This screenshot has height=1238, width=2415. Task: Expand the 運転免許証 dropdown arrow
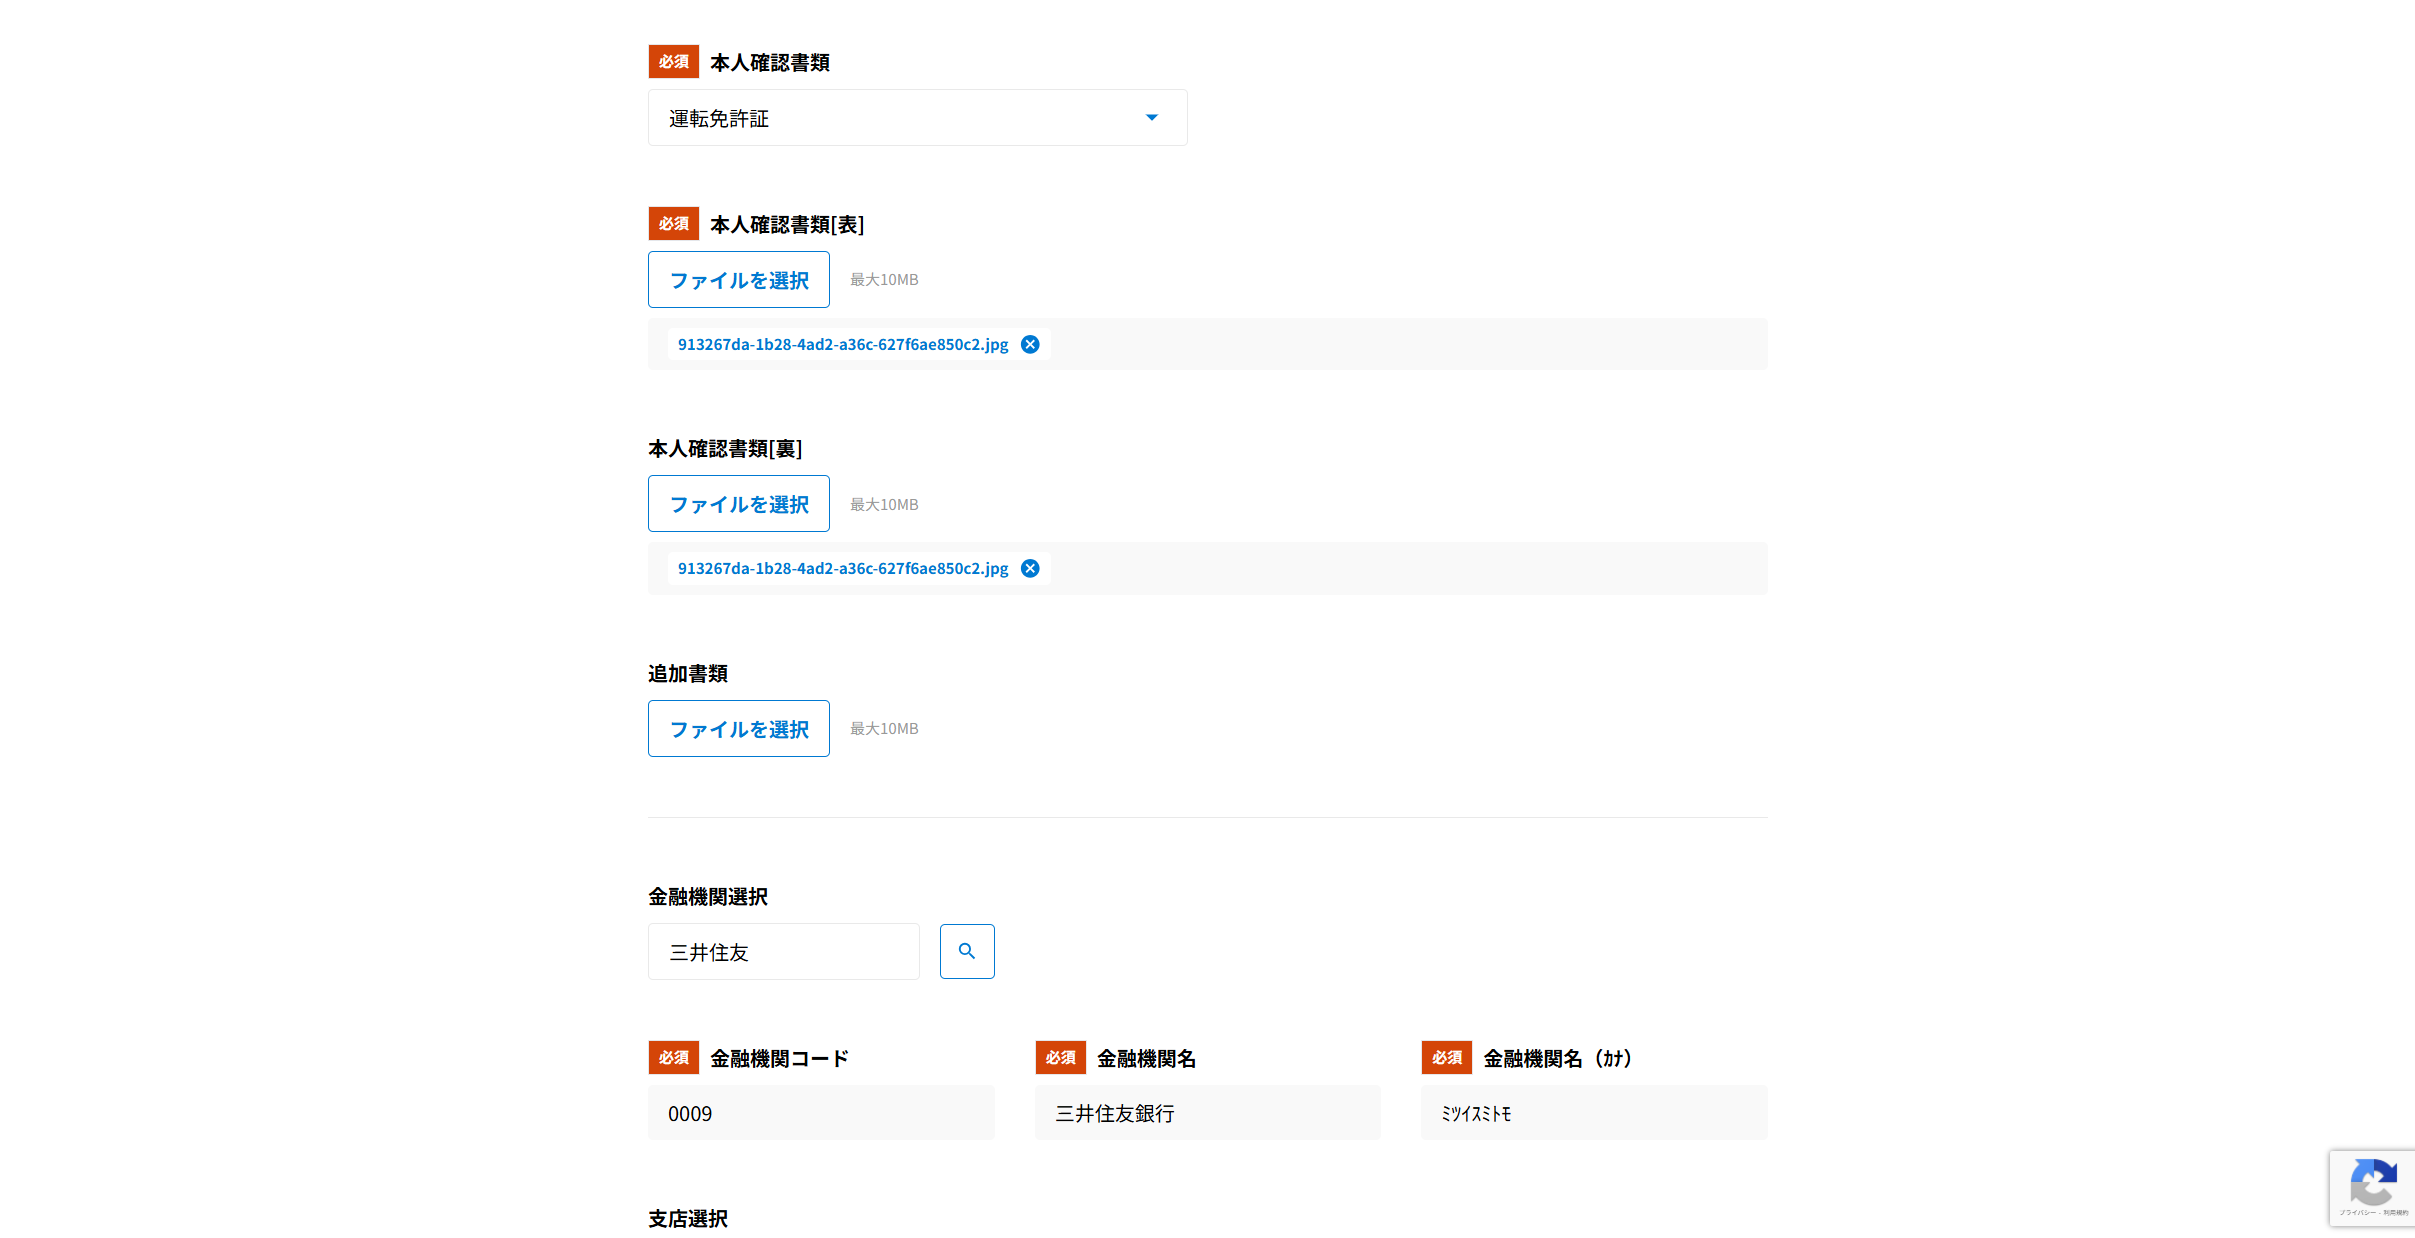pos(1151,118)
